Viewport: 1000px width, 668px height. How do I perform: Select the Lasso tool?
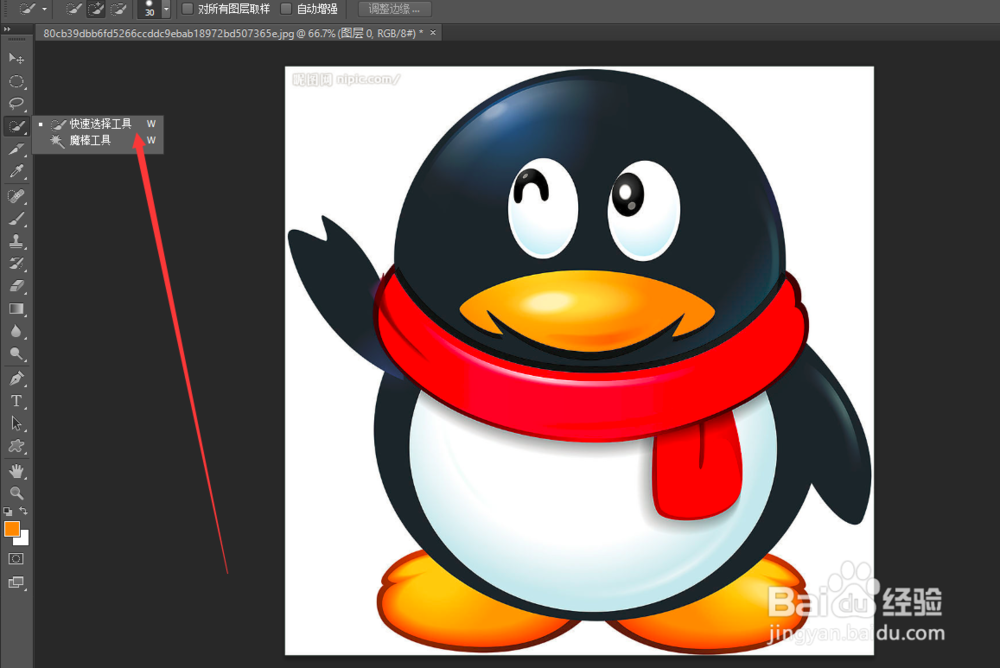coord(16,103)
